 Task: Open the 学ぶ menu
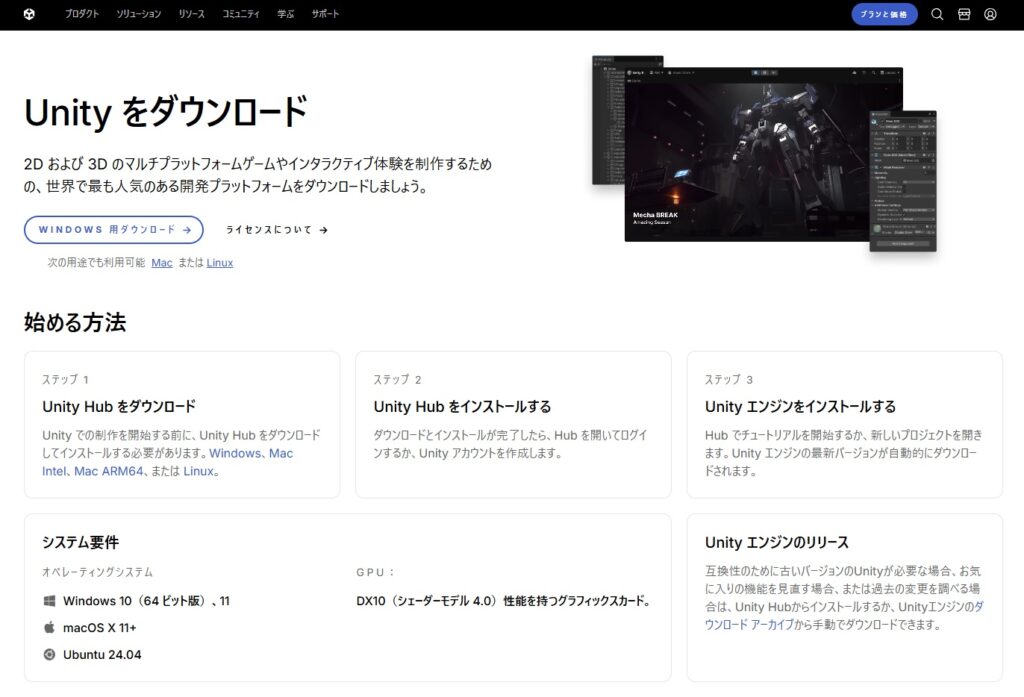285,14
